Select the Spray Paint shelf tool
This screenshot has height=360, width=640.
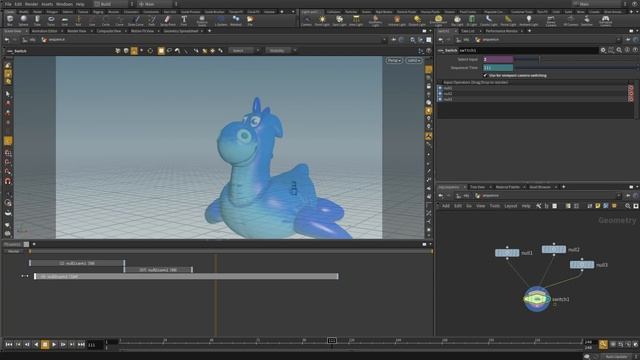pos(168,20)
